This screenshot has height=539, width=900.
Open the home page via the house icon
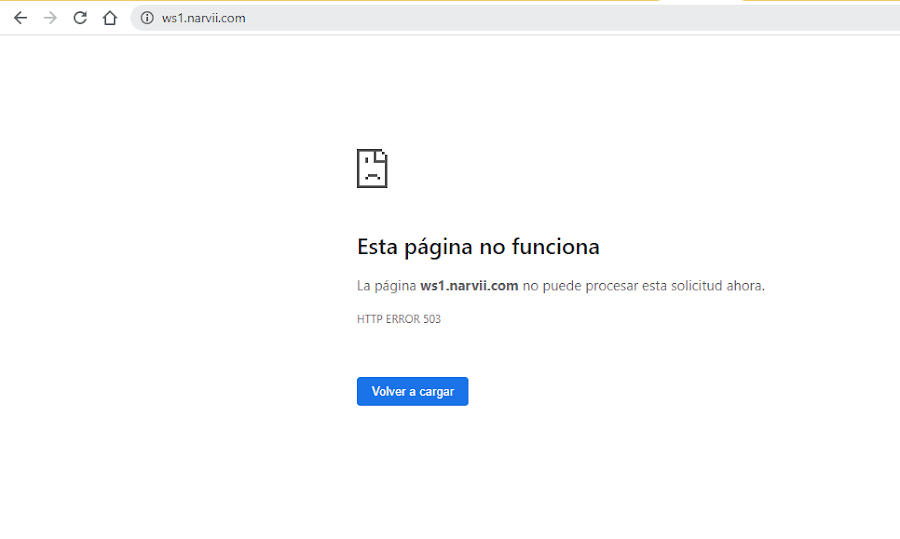110,18
